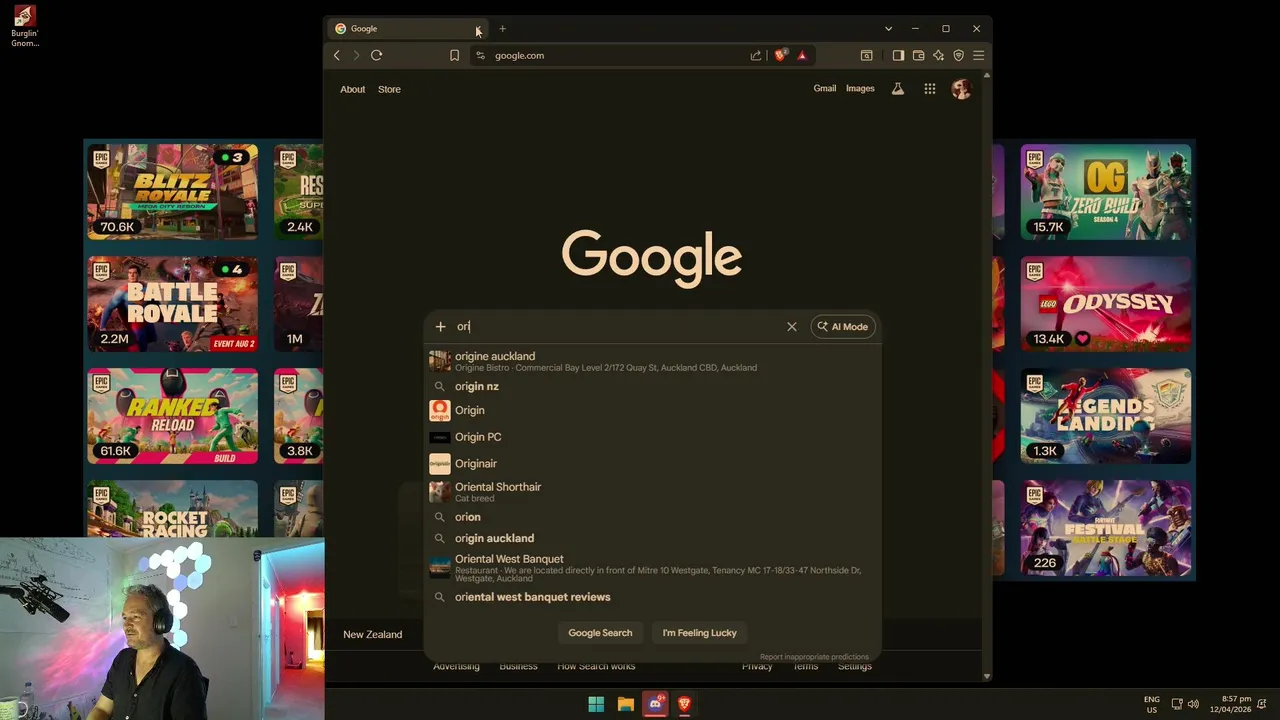The height and width of the screenshot is (720, 1280).
Task: Open Ranked Reload tile in background window
Action: click(x=172, y=415)
